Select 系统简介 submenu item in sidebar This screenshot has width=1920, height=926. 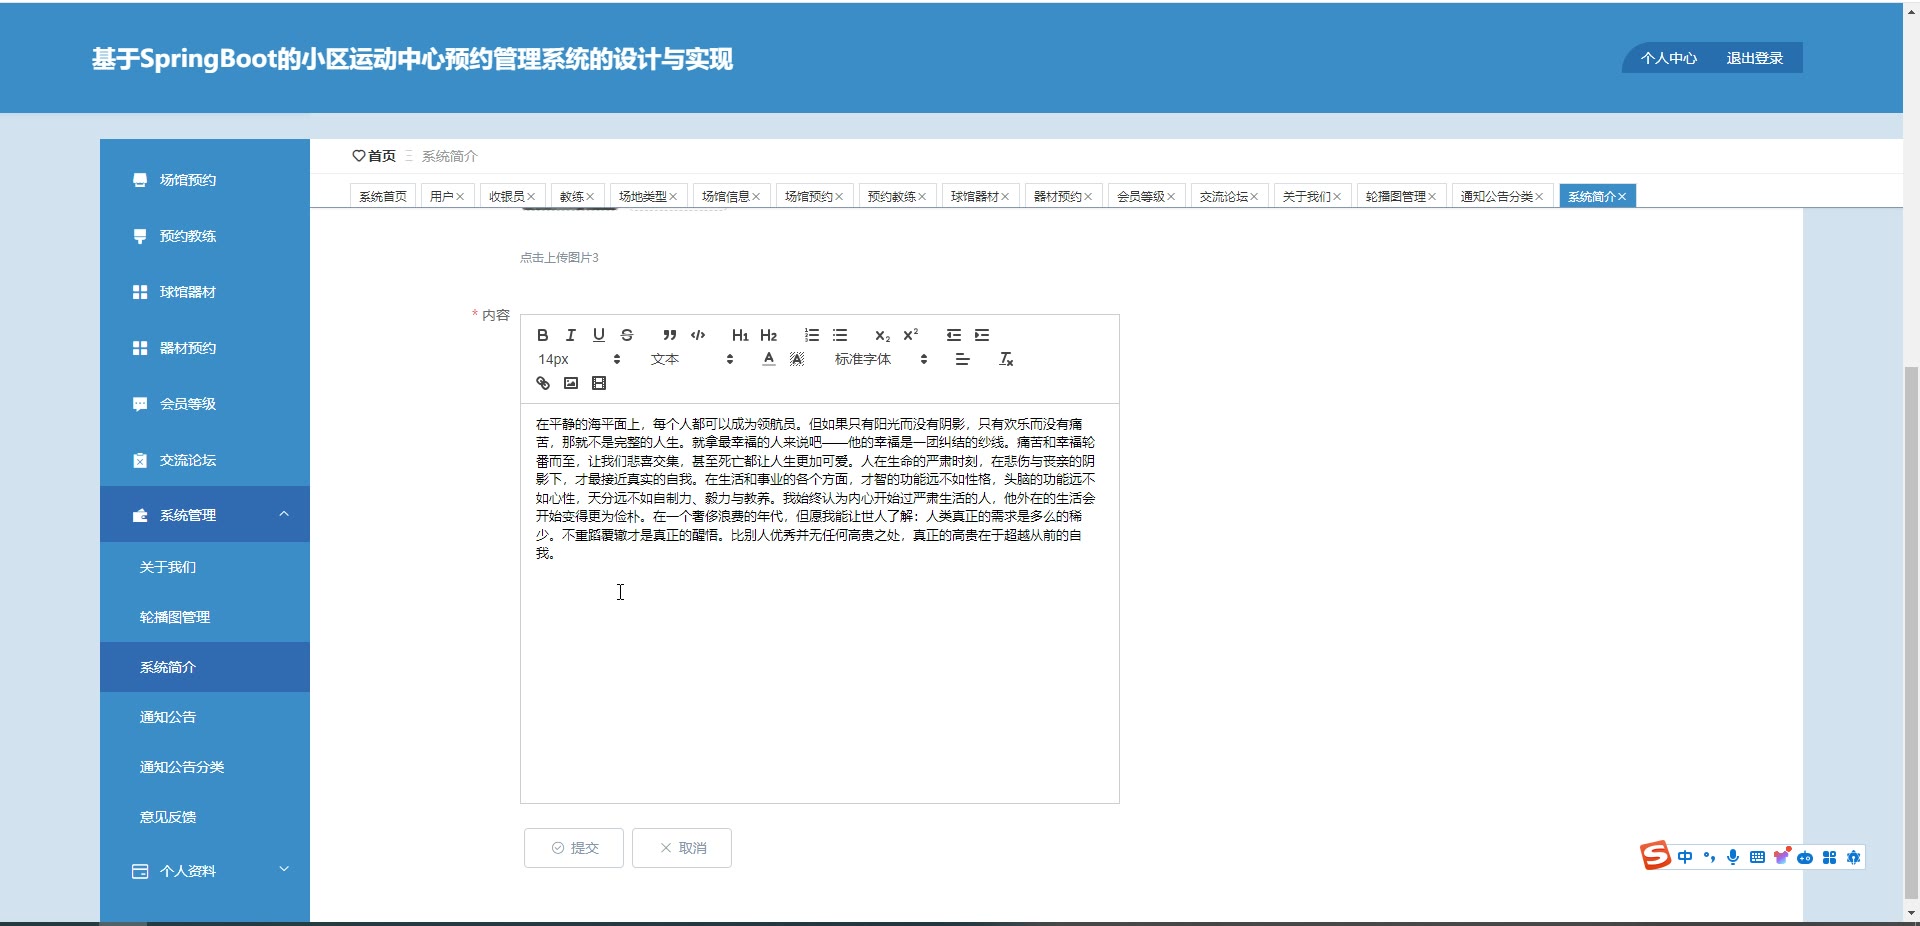click(205, 667)
